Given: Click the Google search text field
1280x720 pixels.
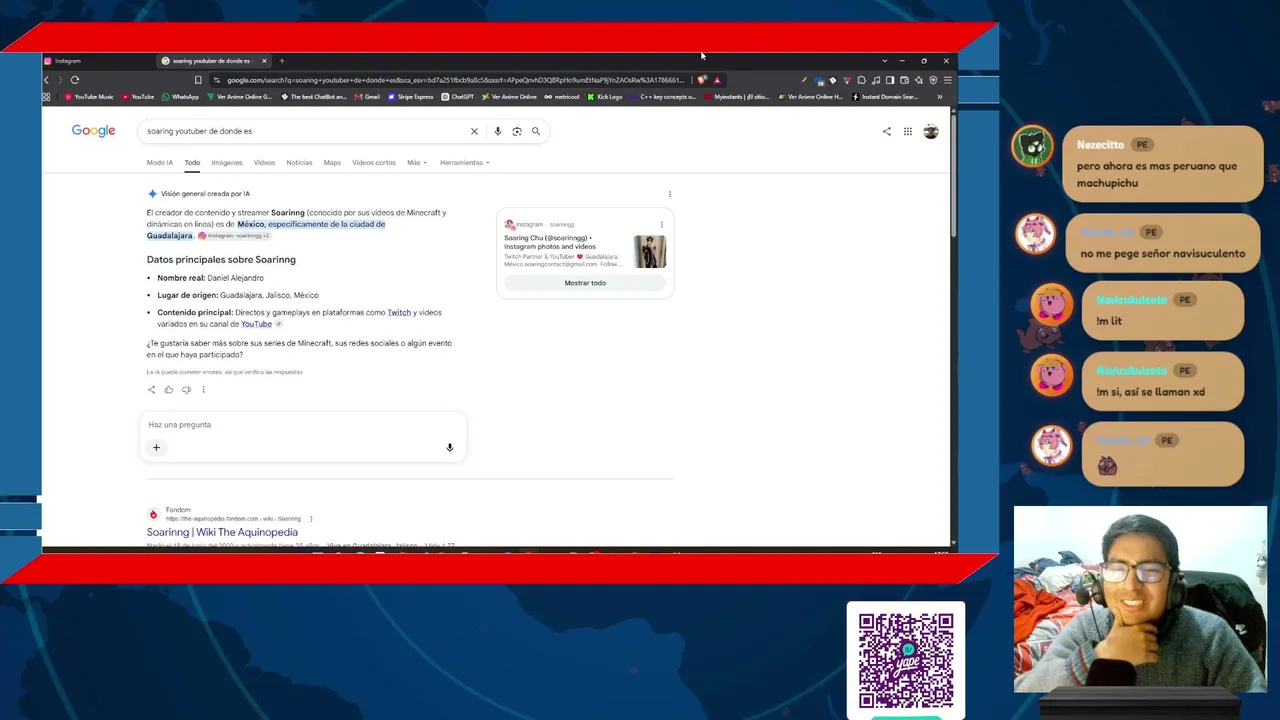Looking at the screenshot, I should click(x=305, y=131).
